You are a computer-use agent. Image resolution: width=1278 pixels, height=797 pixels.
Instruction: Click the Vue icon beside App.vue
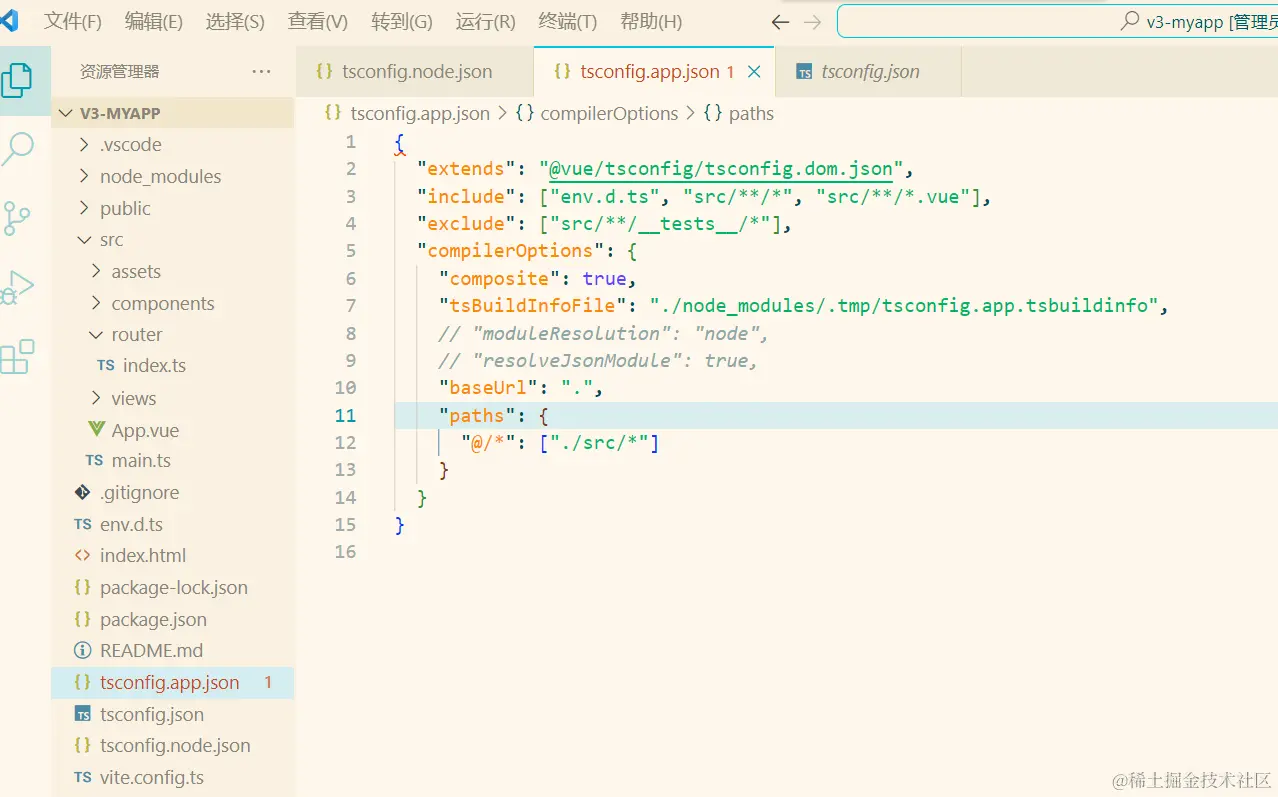click(x=97, y=430)
